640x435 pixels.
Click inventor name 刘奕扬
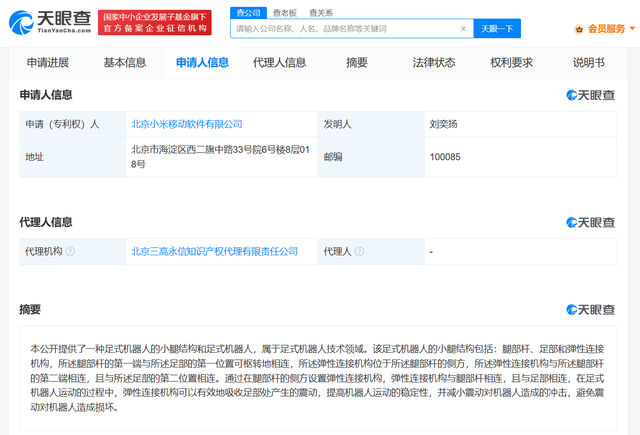tap(443, 124)
